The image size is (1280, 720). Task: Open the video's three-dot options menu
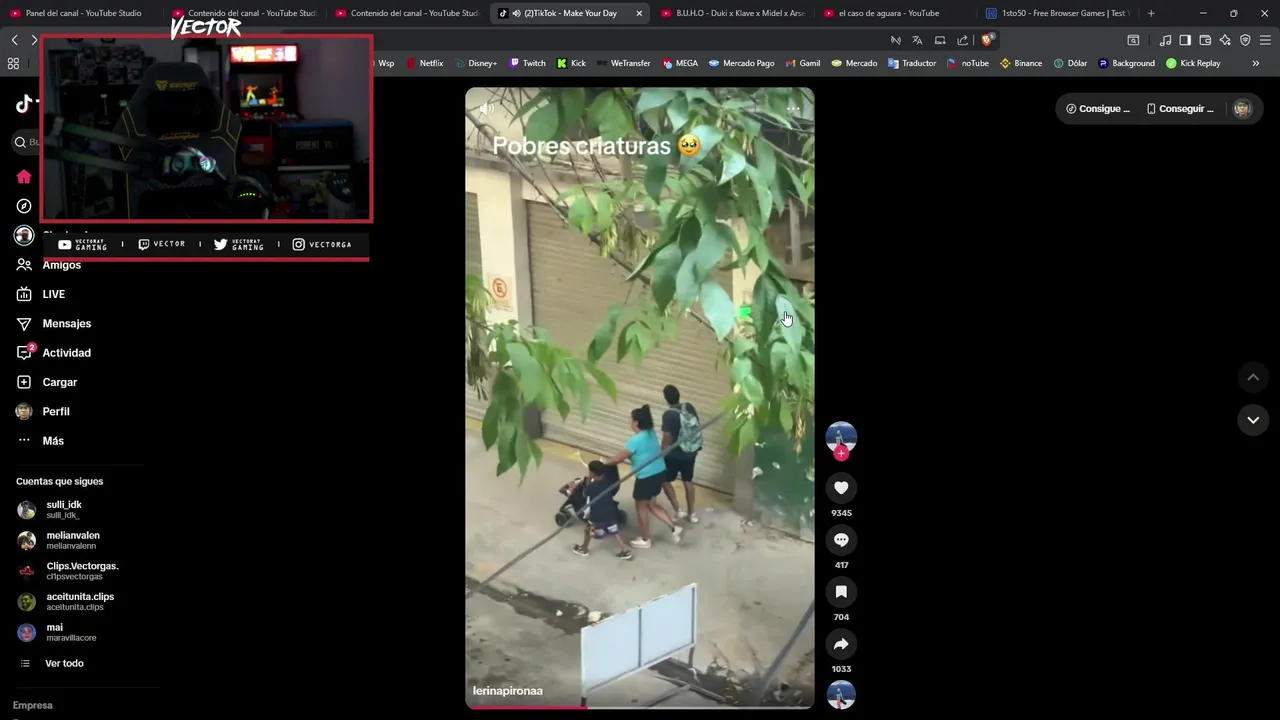793,109
